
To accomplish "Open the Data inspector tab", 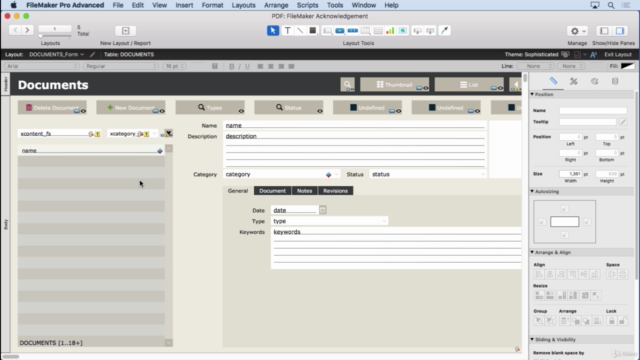I will [x=615, y=81].
